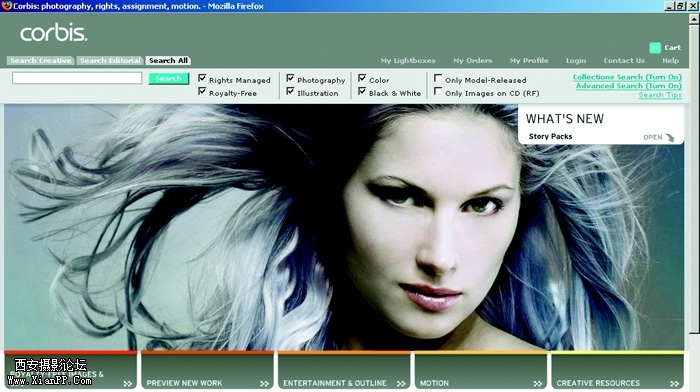
Task: Click the search text input field
Action: coord(77,78)
